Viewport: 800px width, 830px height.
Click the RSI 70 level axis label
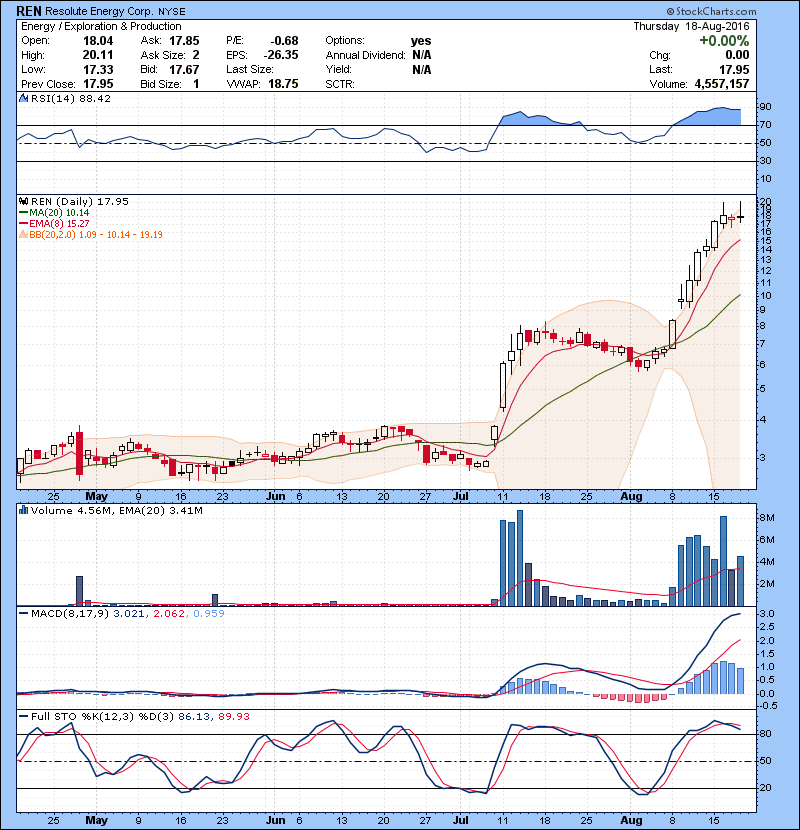[766, 125]
